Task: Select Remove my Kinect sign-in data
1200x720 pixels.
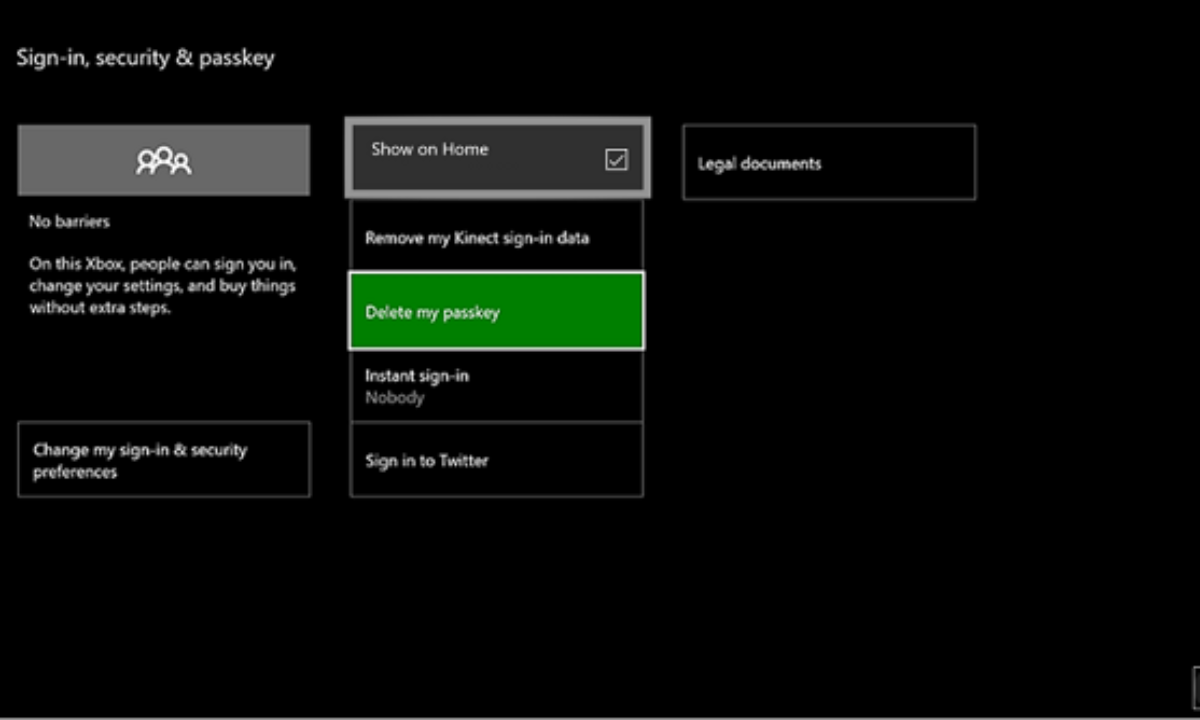Action: (477, 238)
